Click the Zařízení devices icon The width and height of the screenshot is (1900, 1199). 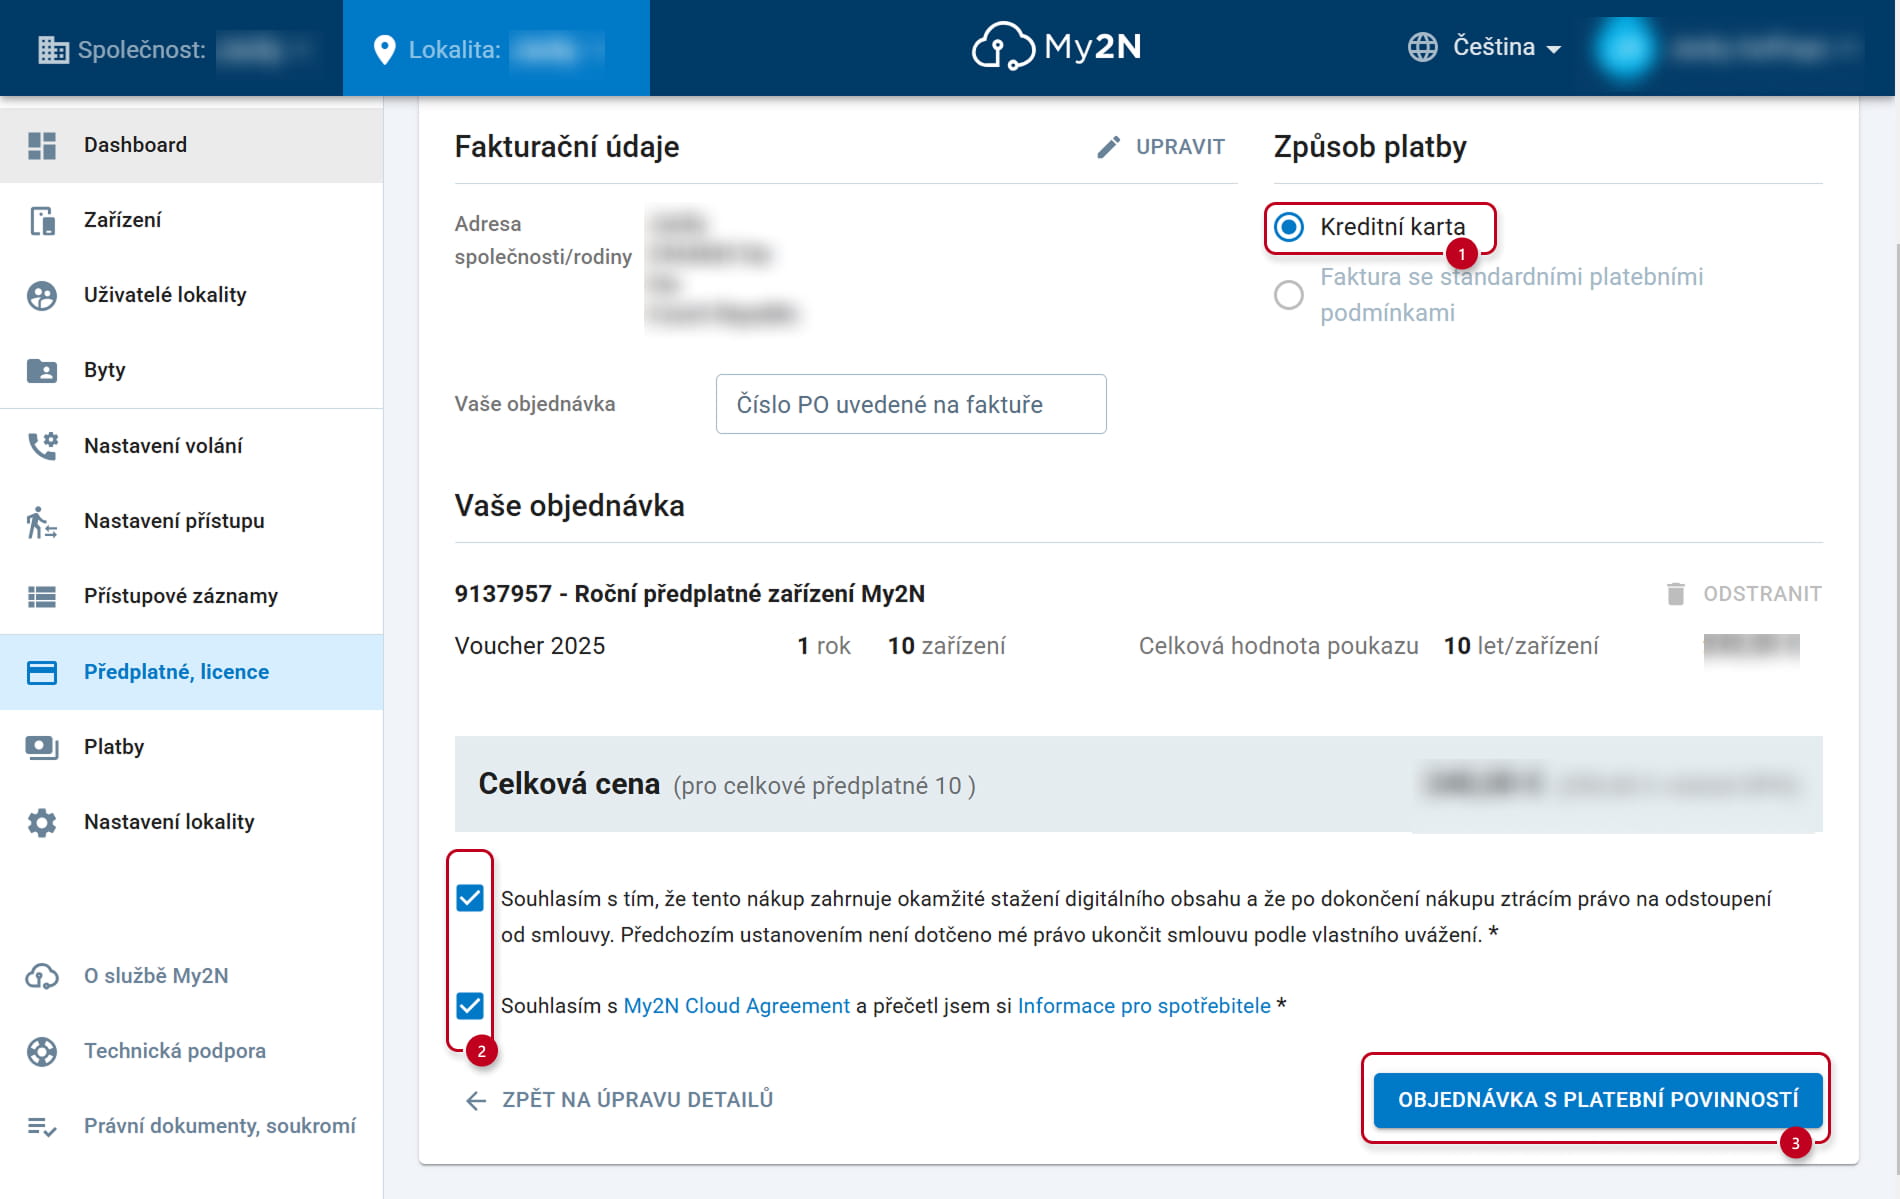[42, 221]
